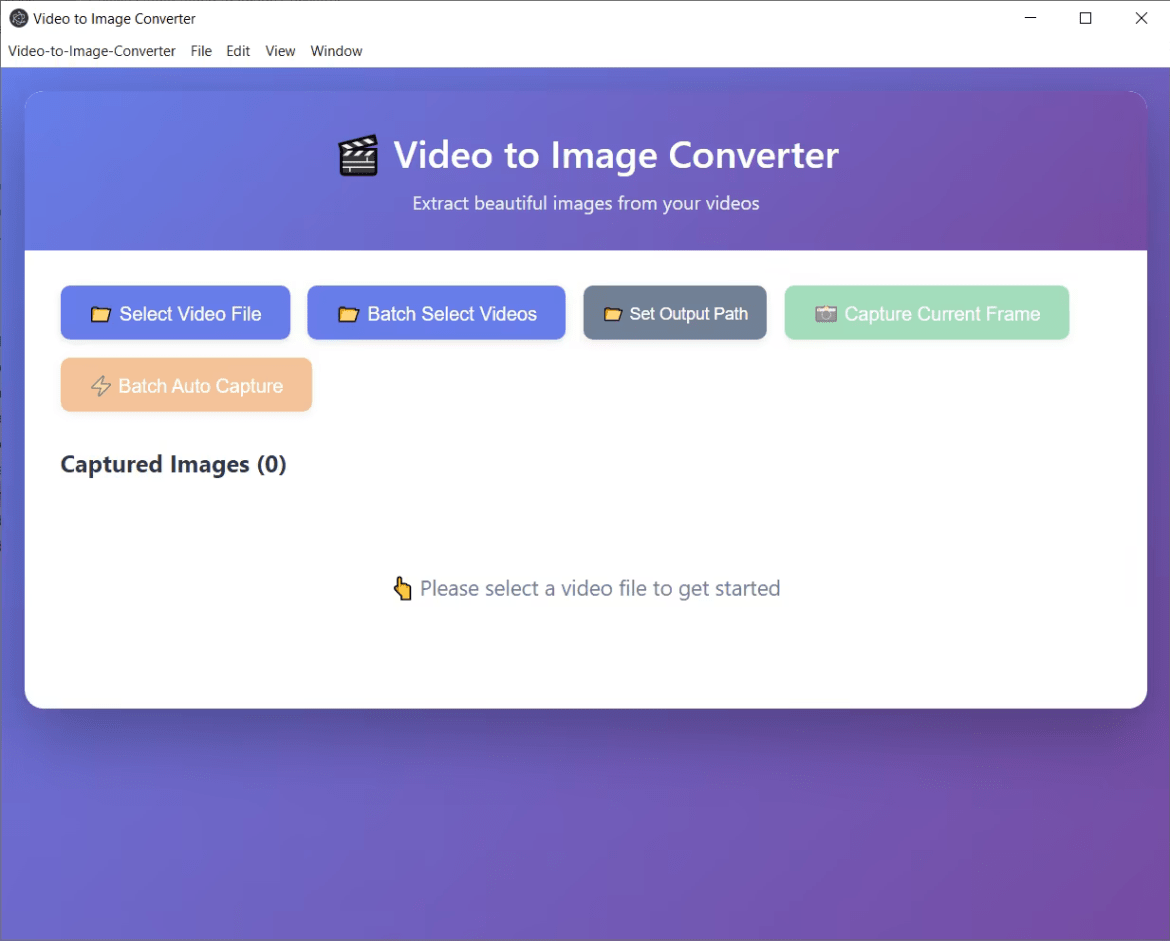The image size is (1170, 941).
Task: Click the camera icon on Capture Current Frame
Action: pyautogui.click(x=826, y=312)
